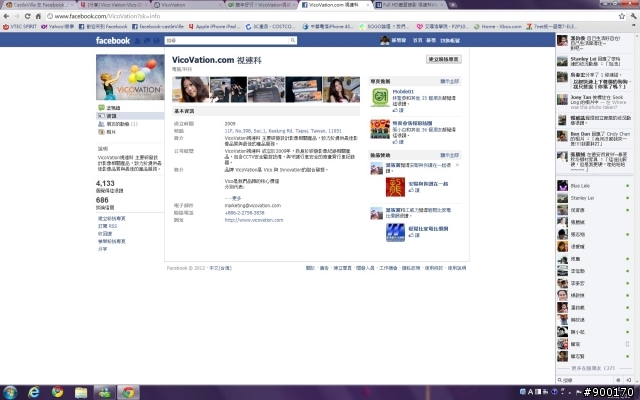Viewport: 640px width, 400px height.
Task: Open third photo thumbnail in photo strip
Action: point(266,89)
